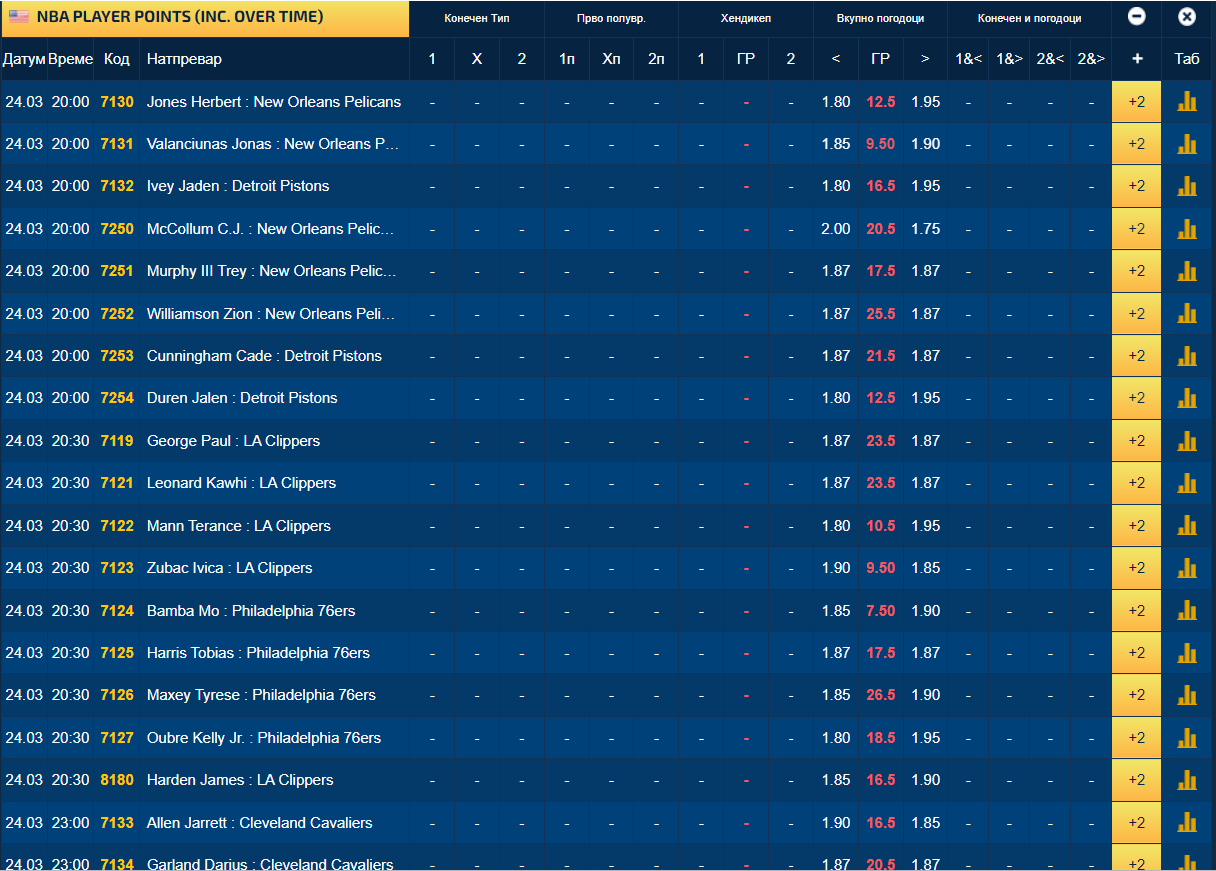Click the Хендикеп header group

click(746, 19)
